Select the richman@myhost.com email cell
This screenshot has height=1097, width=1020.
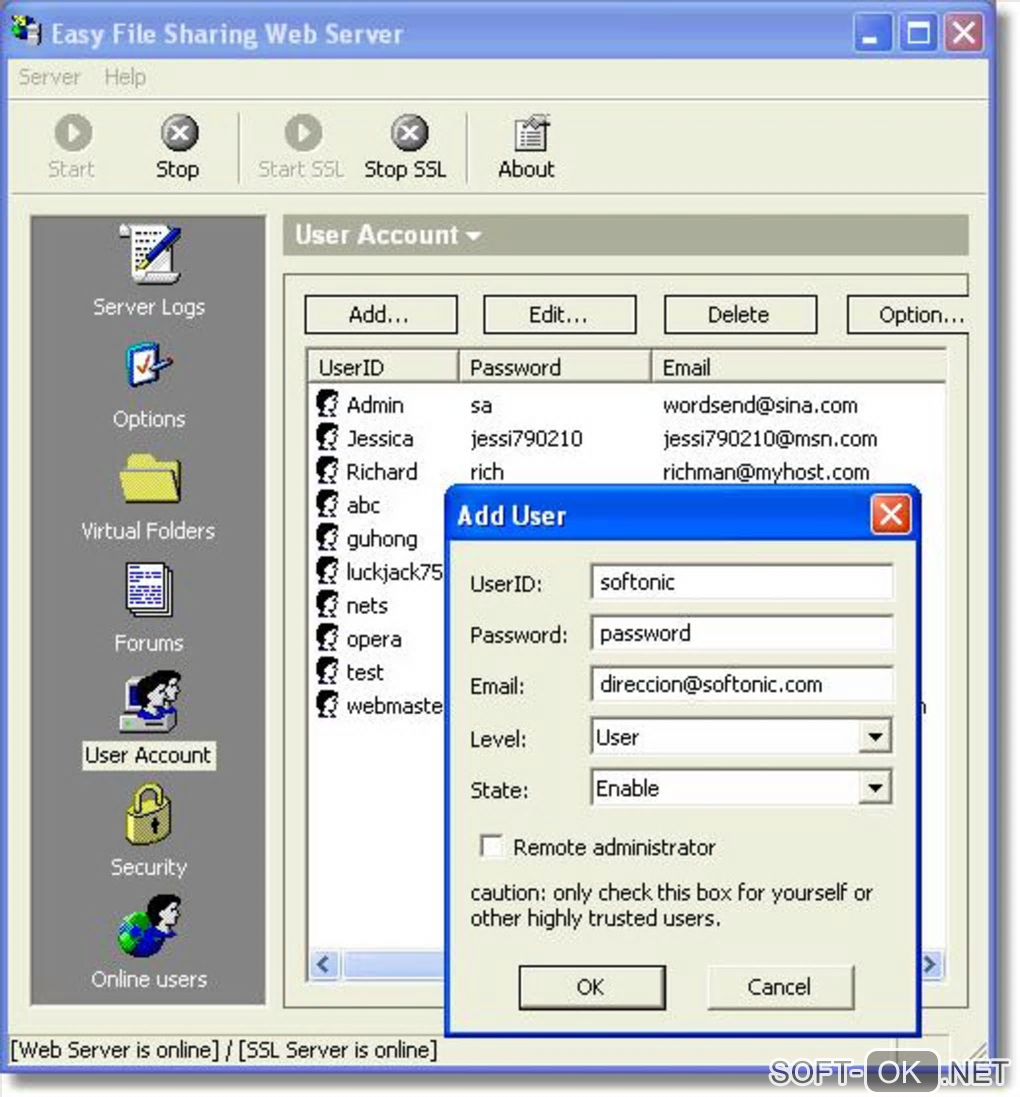click(765, 472)
